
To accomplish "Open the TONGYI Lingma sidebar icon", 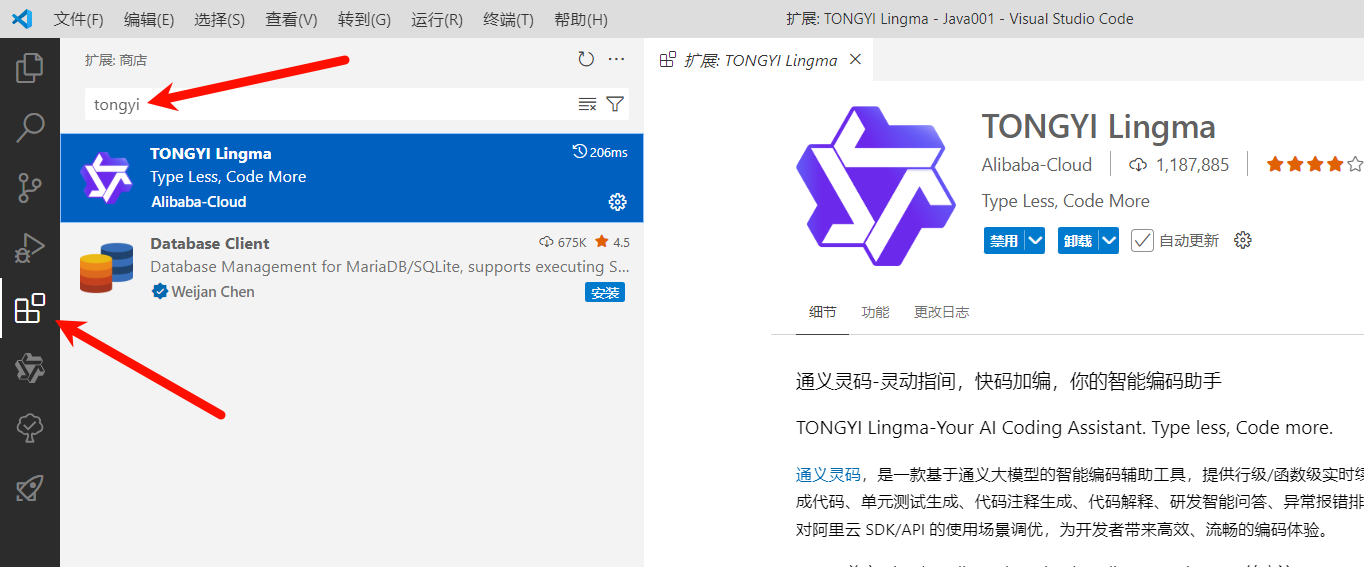I will click(30, 368).
